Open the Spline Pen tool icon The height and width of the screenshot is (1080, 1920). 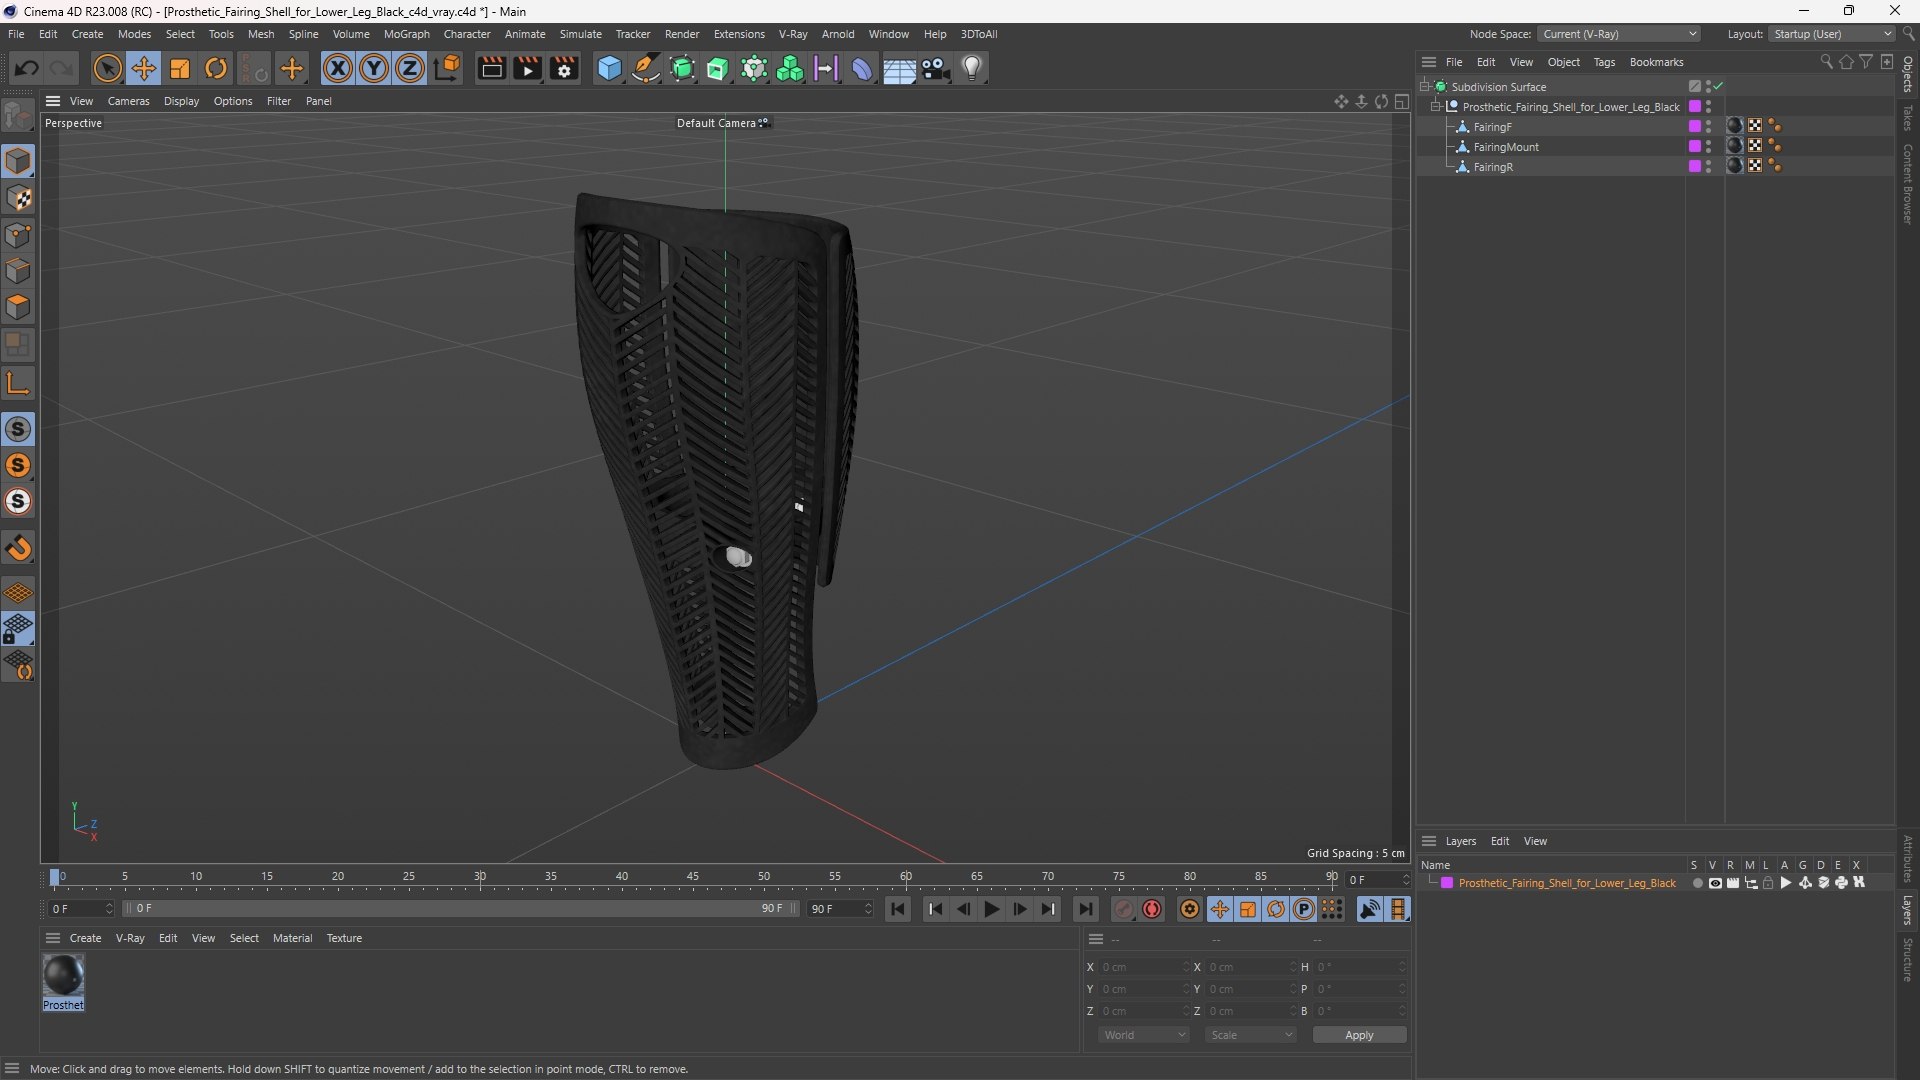click(646, 68)
